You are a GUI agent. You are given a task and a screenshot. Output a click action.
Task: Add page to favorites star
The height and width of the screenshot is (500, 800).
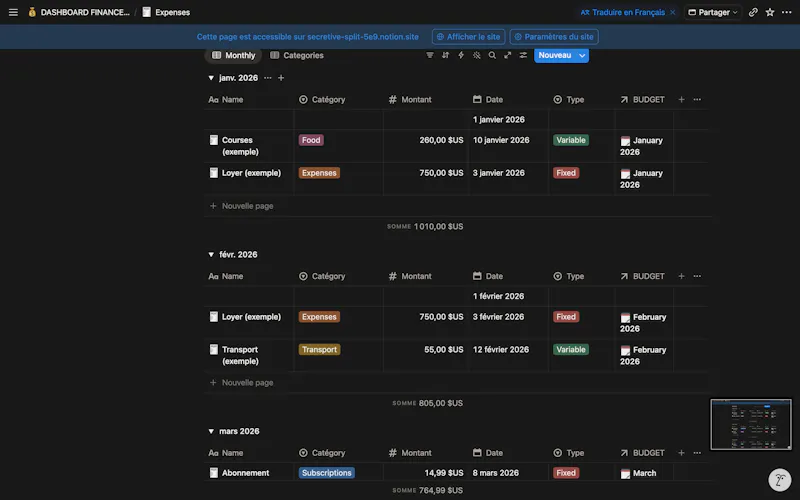[770, 12]
